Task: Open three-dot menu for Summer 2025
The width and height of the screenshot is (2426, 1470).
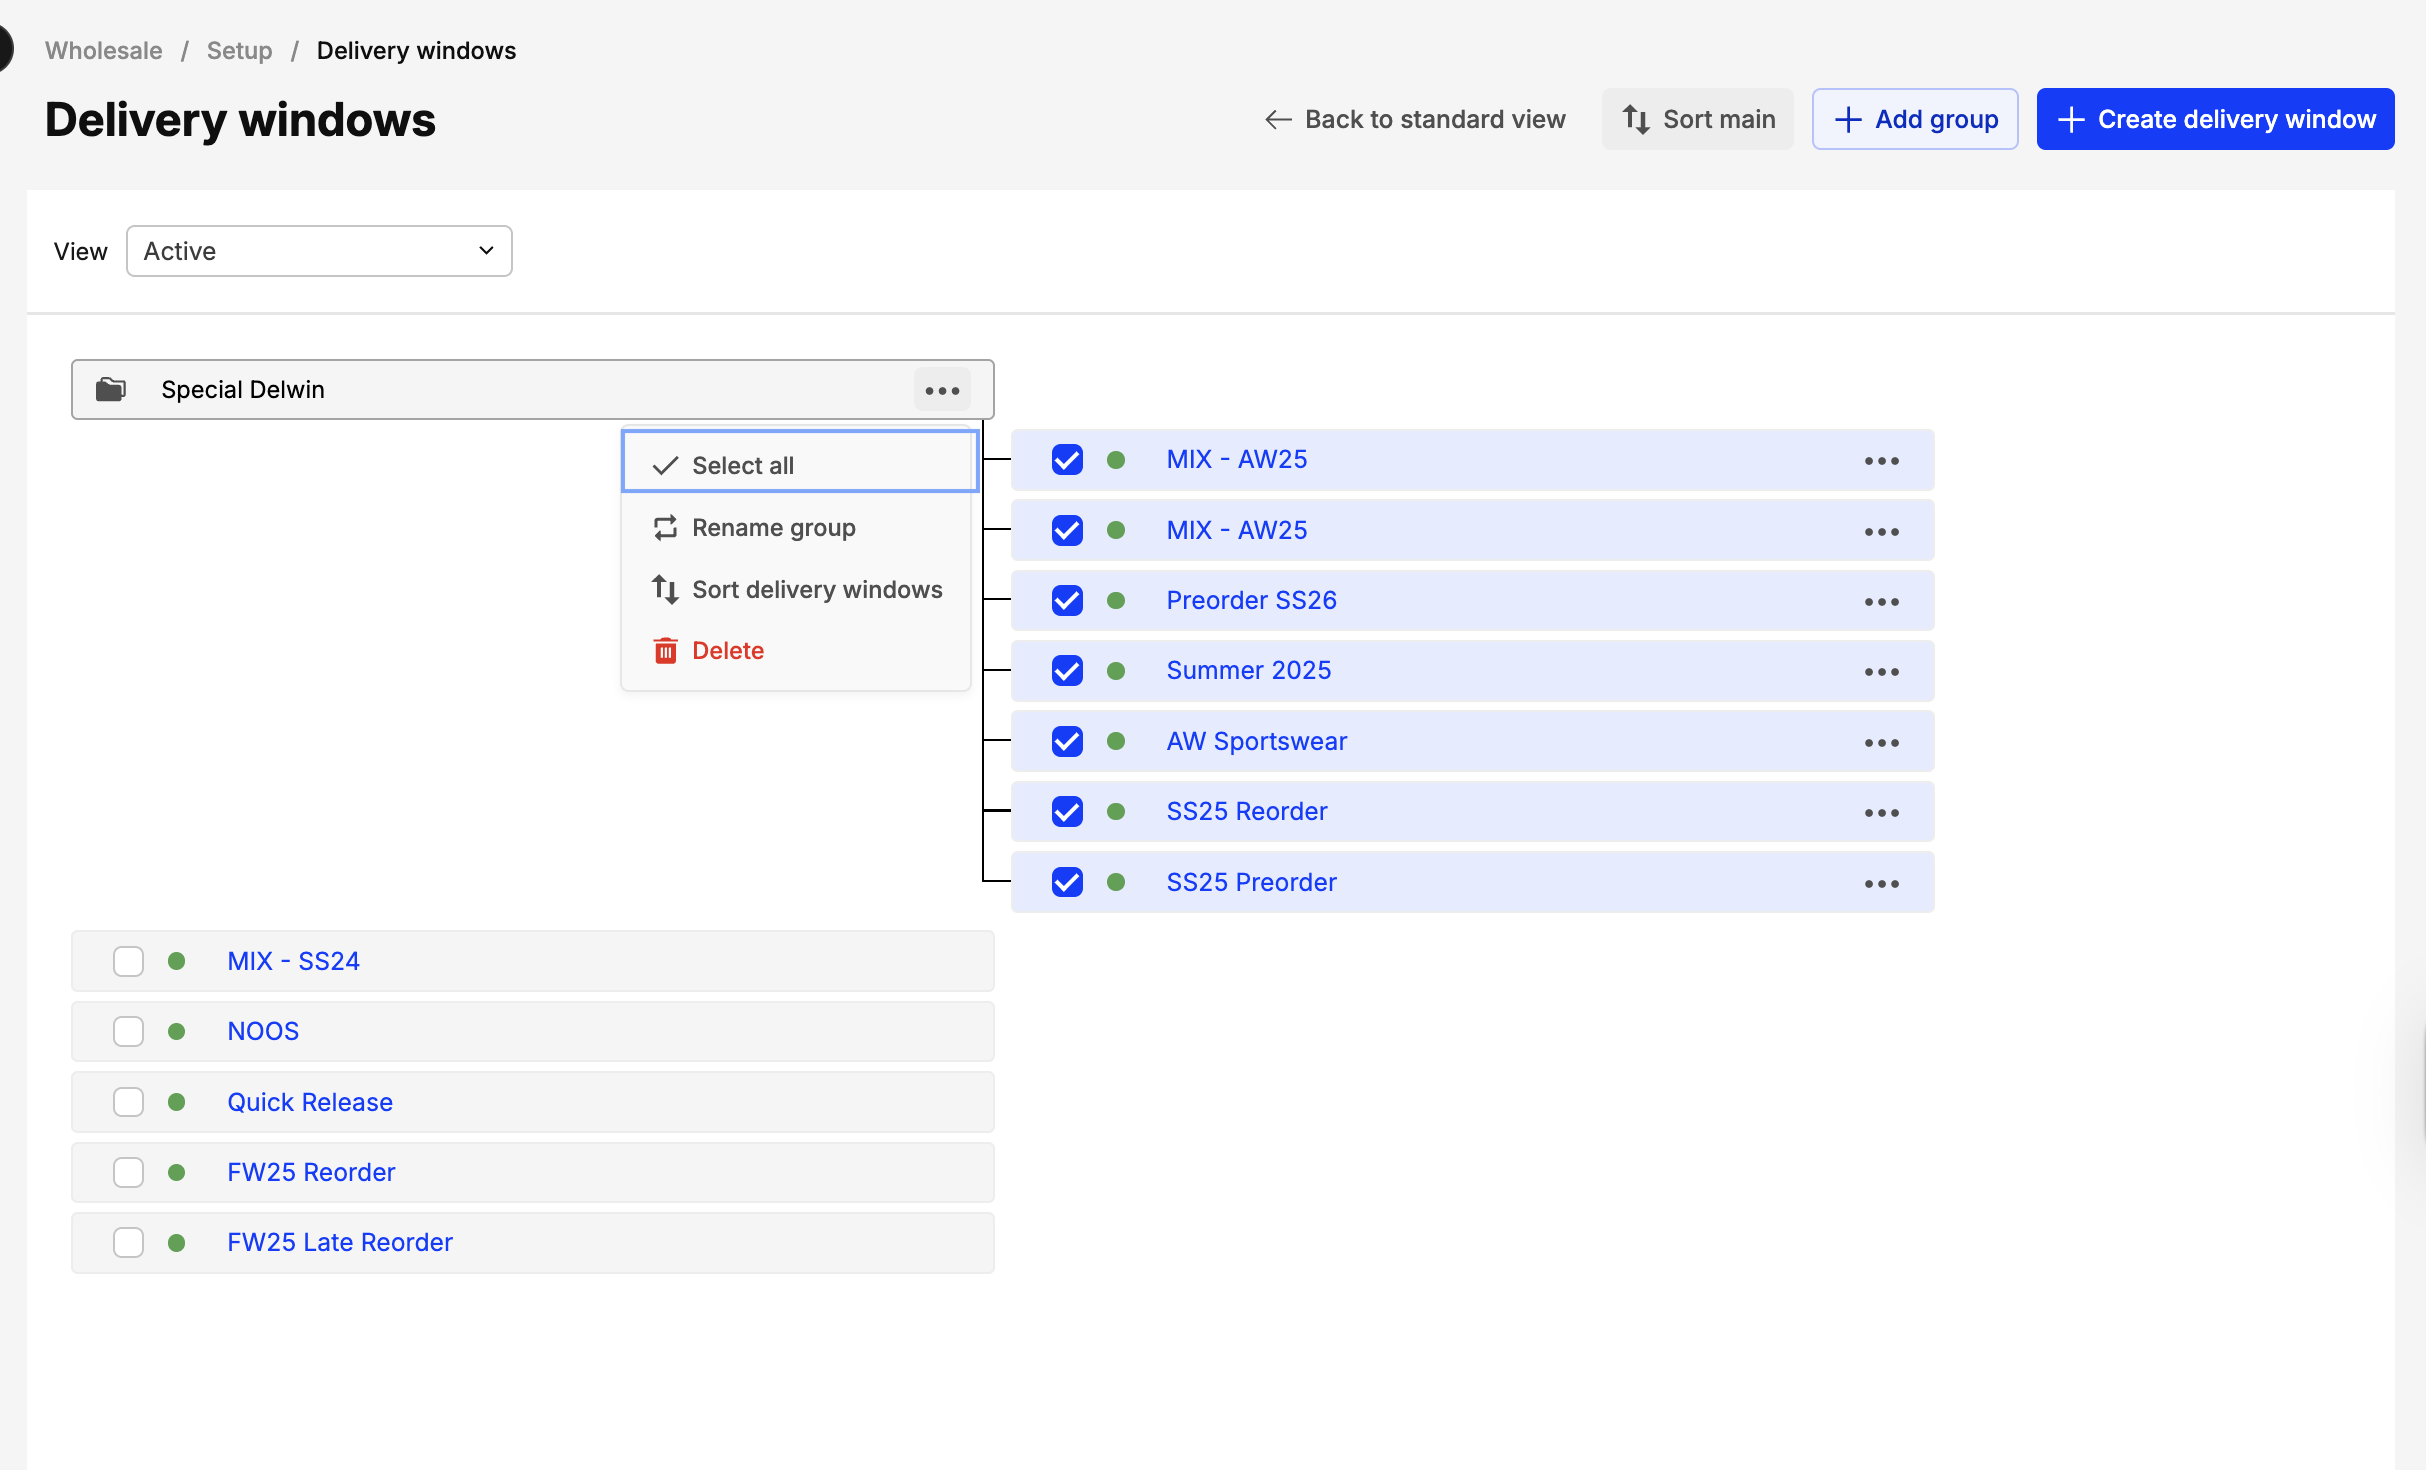Action: click(x=1881, y=672)
